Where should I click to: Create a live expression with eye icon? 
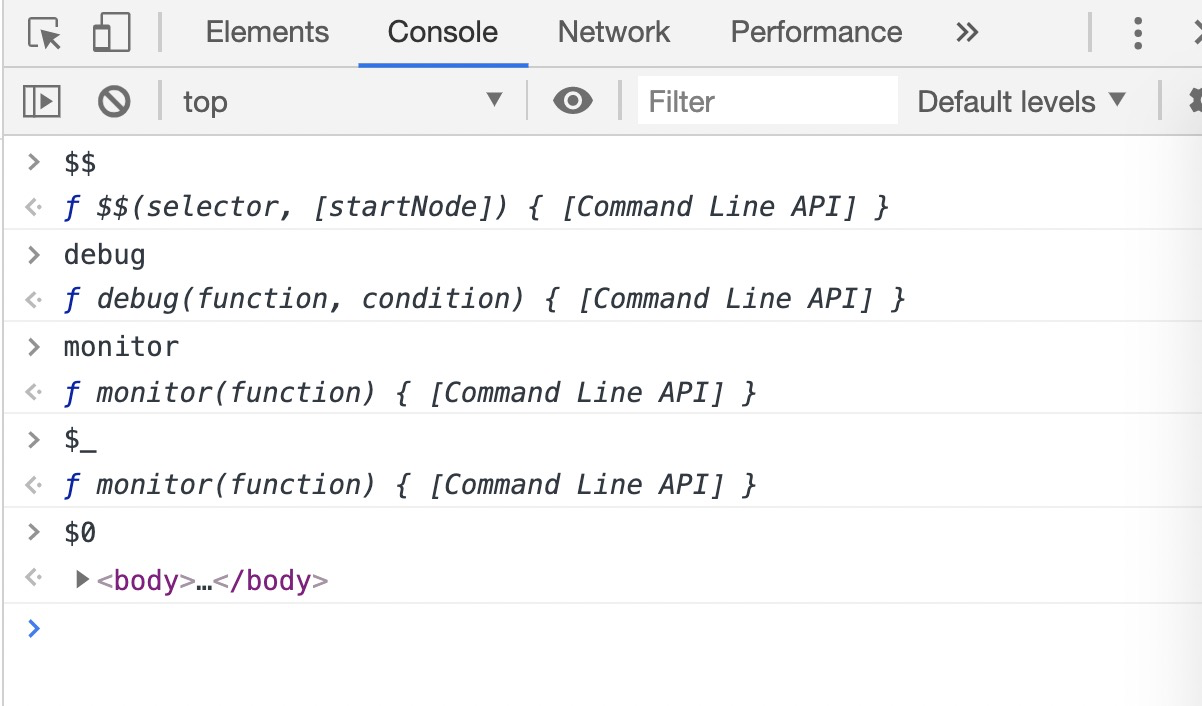pyautogui.click(x=572, y=101)
